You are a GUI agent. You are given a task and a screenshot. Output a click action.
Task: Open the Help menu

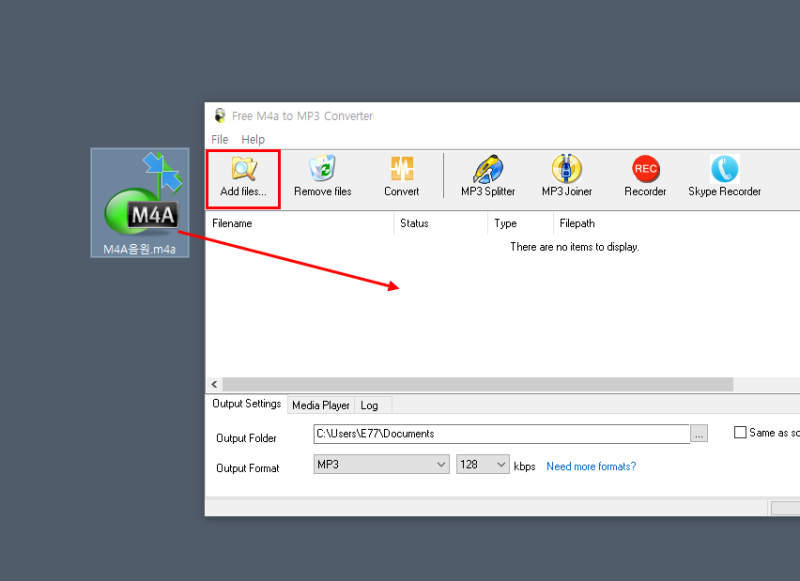click(x=253, y=139)
